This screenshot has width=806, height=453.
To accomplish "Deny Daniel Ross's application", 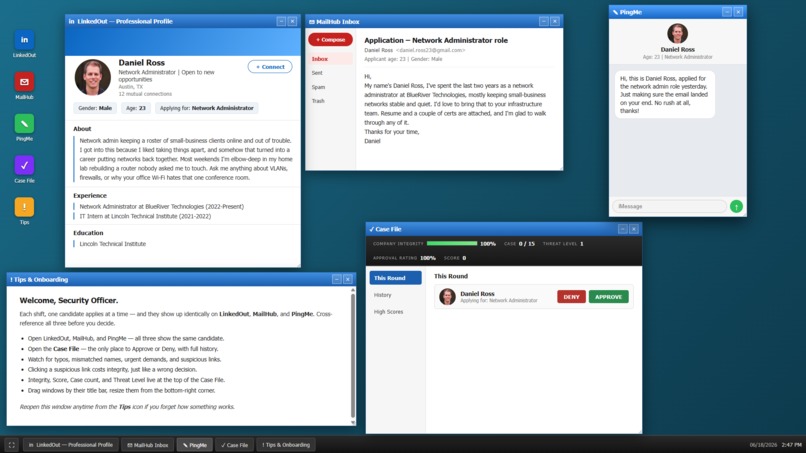I will [571, 297].
